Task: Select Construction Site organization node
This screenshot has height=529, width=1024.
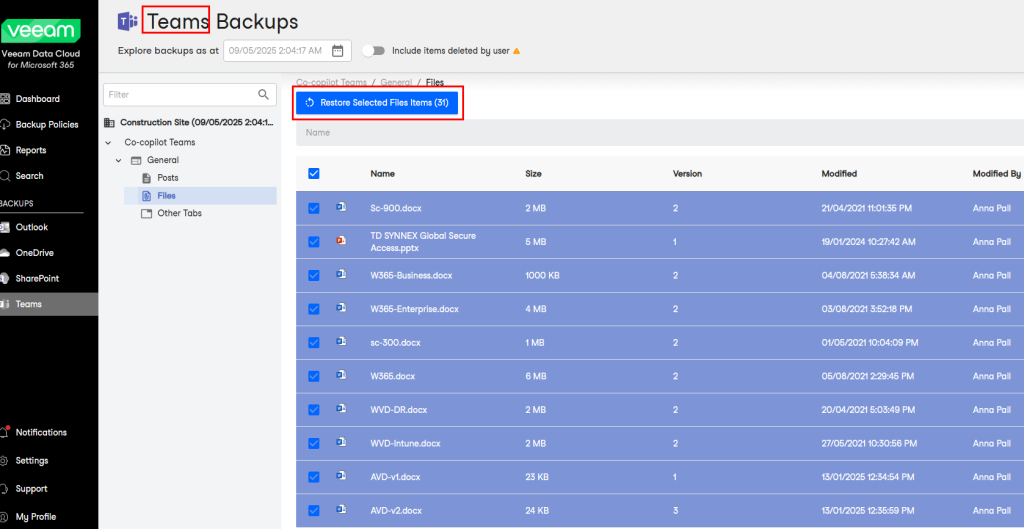Action: 197,122
